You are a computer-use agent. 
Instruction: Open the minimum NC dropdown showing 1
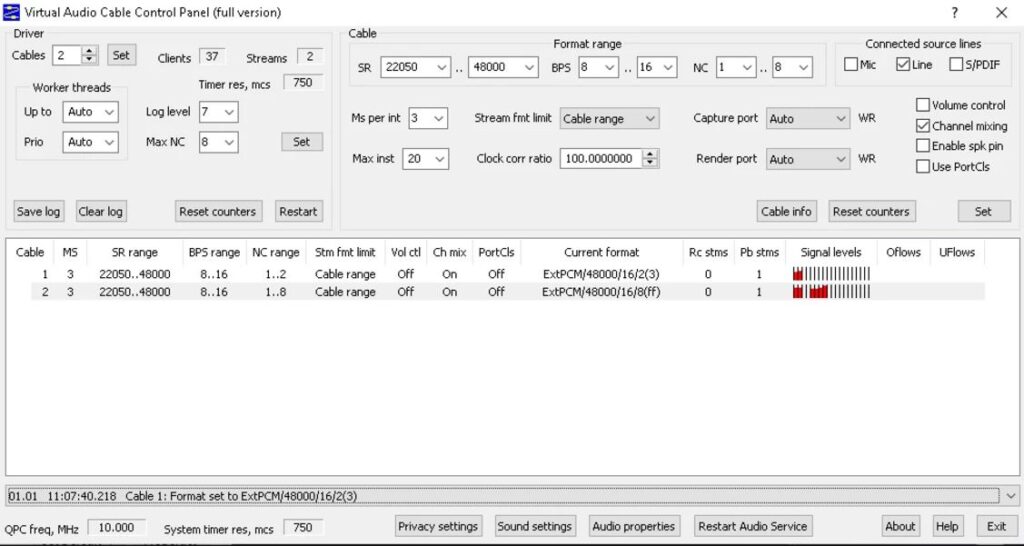click(x=736, y=67)
